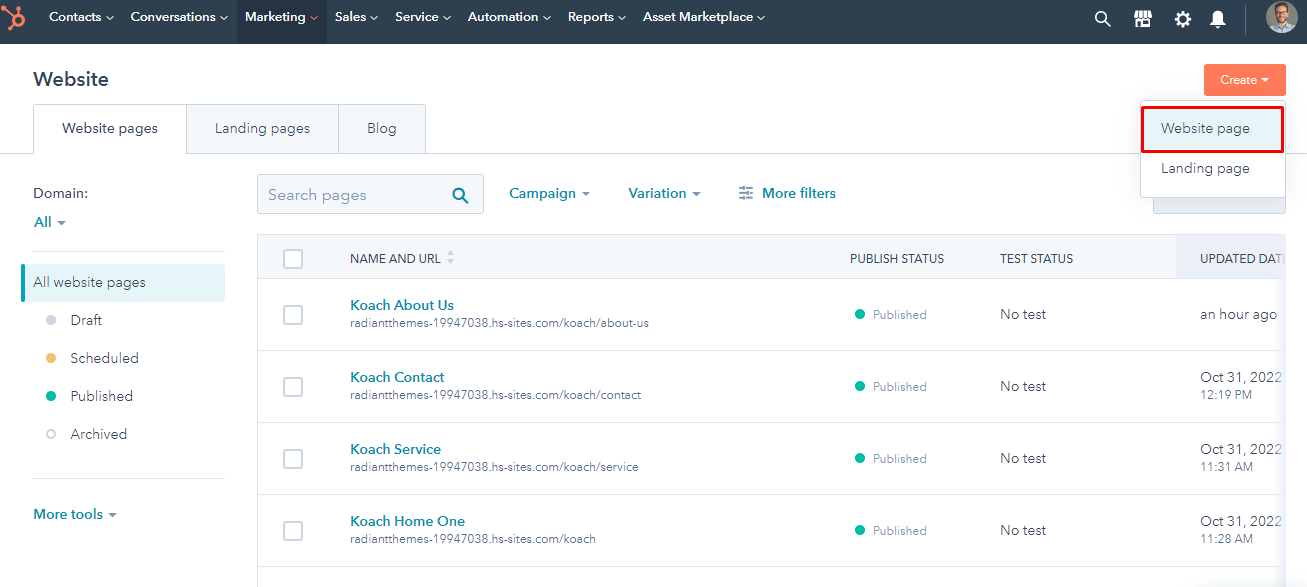Switch to the Blog tab
The height and width of the screenshot is (587, 1307).
[x=382, y=129]
